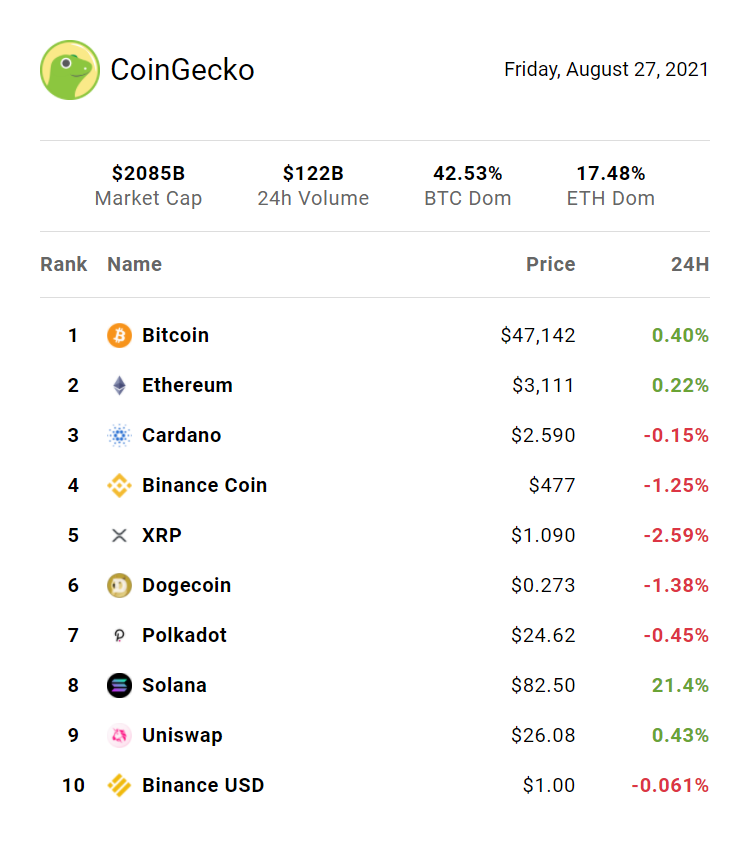This screenshot has width=750, height=864.
Task: Click the Polkadot icon
Action: coord(119,636)
